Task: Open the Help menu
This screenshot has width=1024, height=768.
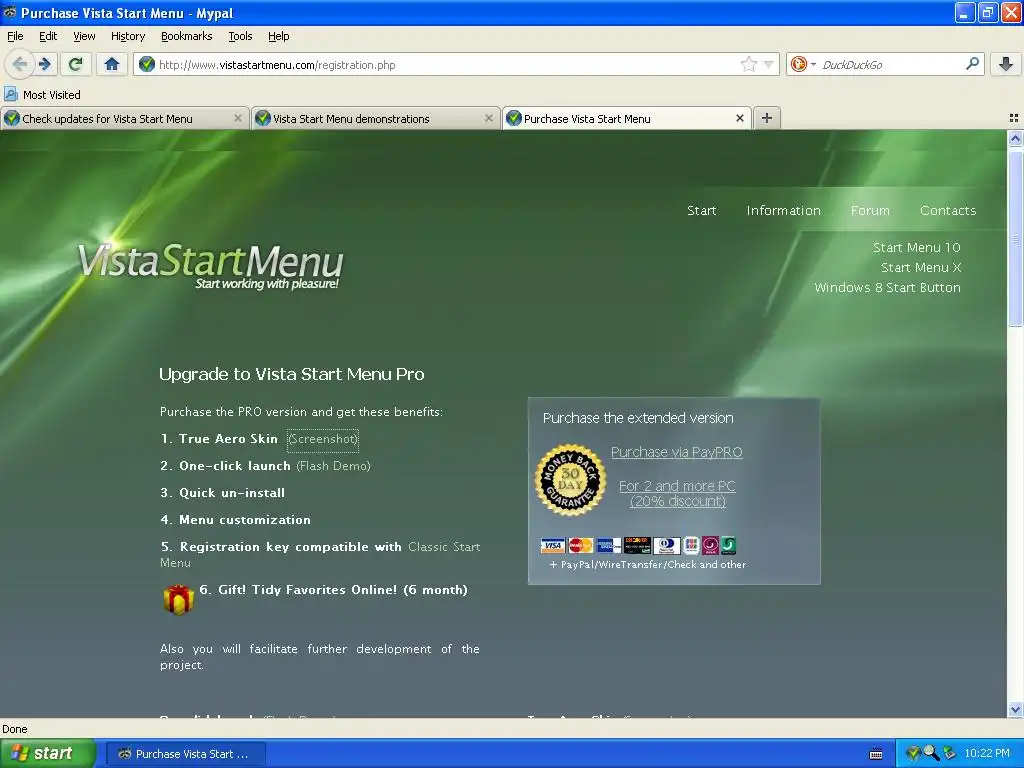Action: coord(278,36)
